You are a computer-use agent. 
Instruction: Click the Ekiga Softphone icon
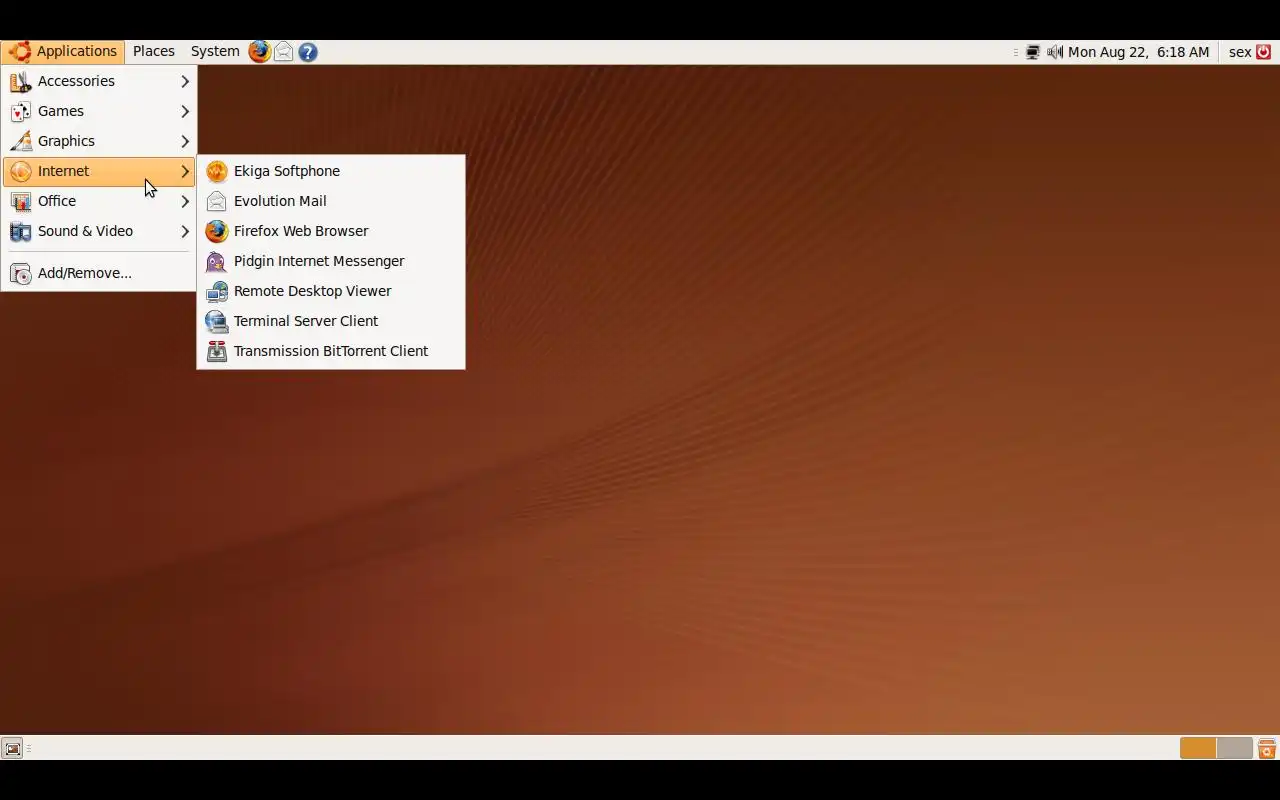click(x=217, y=171)
